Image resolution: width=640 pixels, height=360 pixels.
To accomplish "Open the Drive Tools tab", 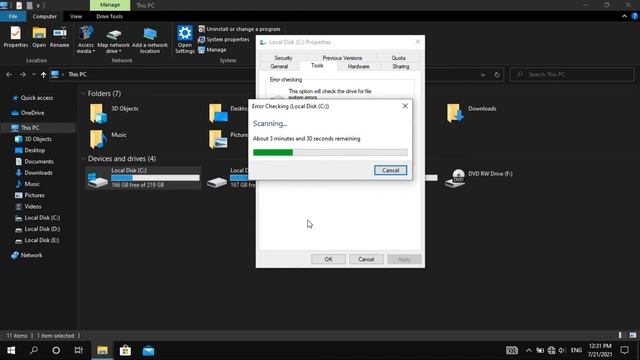I will pos(109,16).
